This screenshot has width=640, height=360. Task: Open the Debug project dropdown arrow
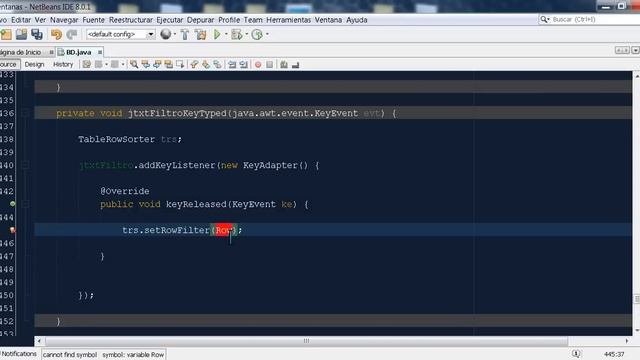click(x=247, y=34)
